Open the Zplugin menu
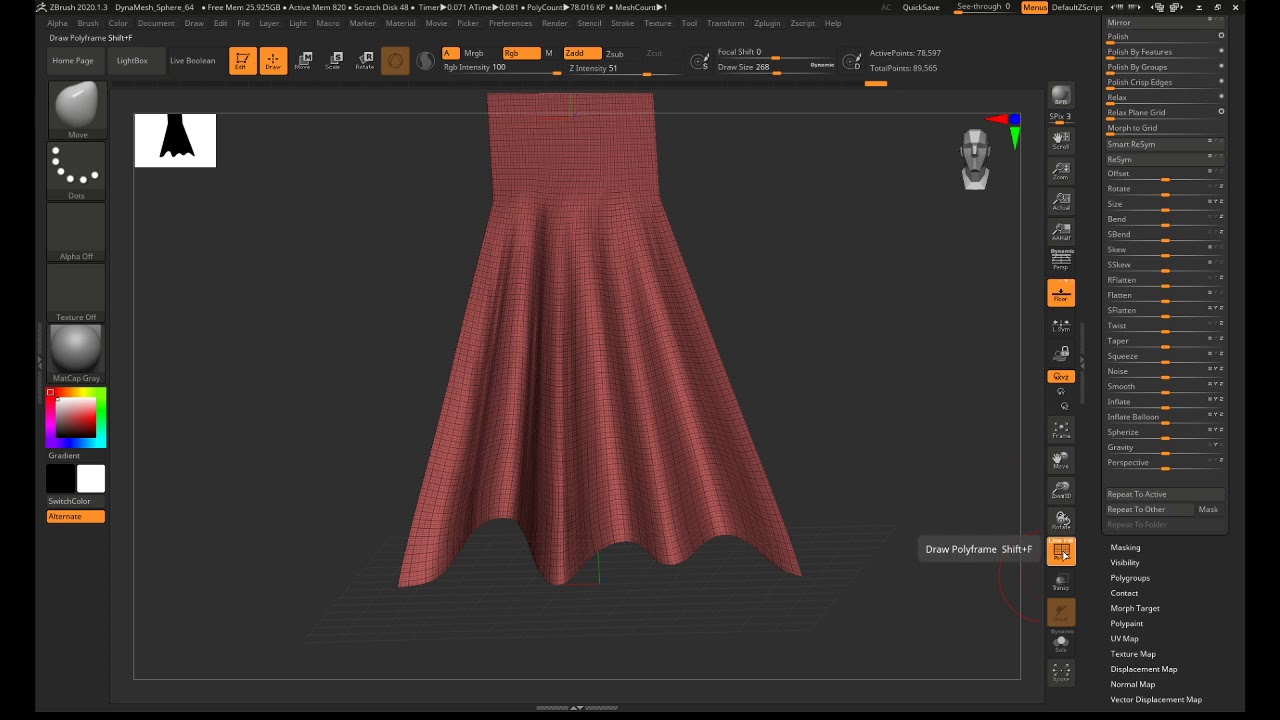1280x720 pixels. click(x=767, y=23)
